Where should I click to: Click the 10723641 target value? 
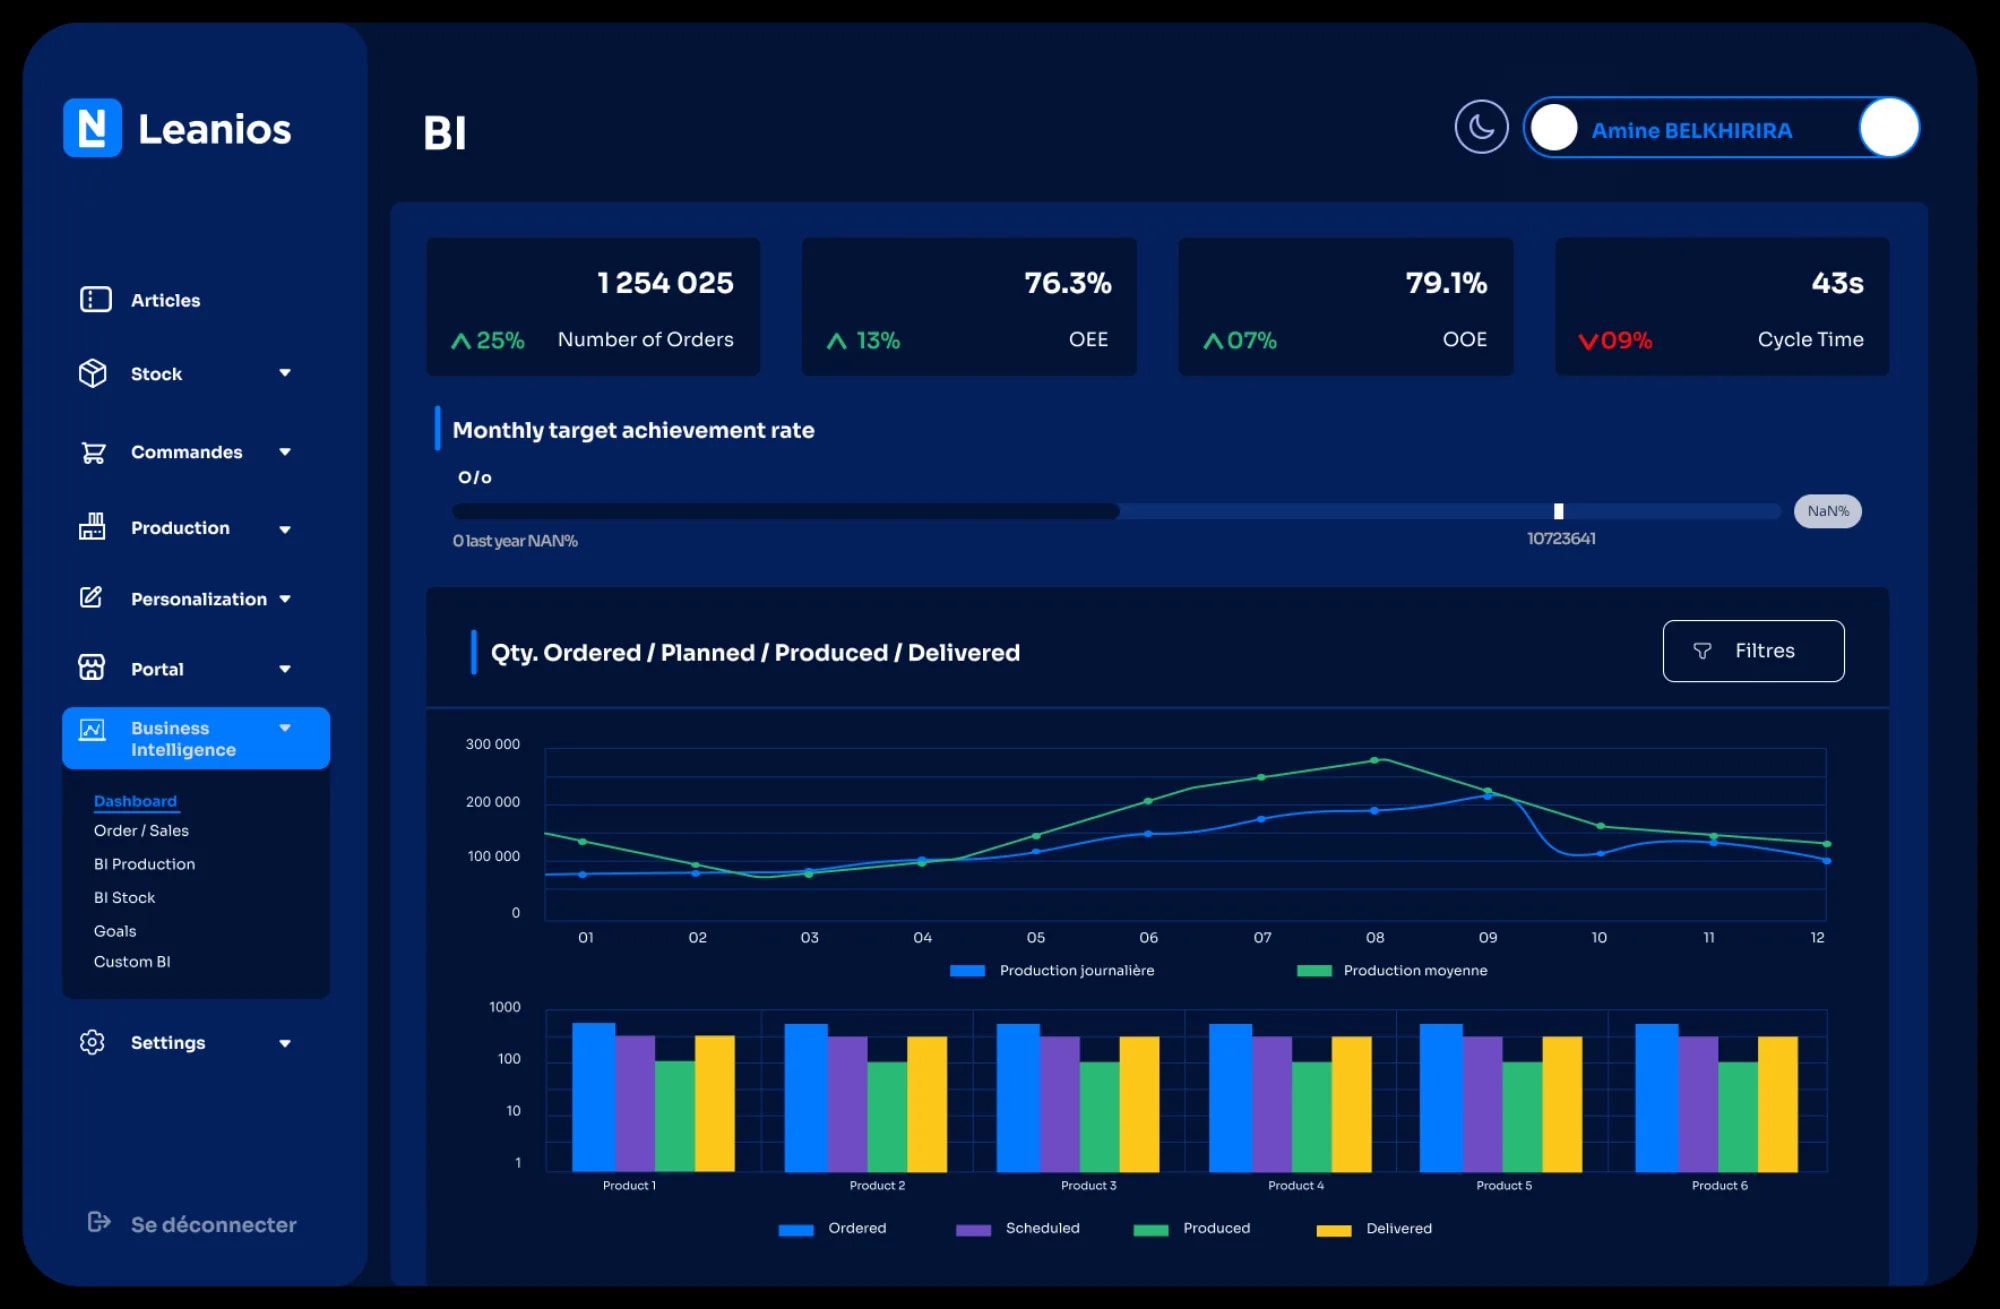click(x=1561, y=538)
